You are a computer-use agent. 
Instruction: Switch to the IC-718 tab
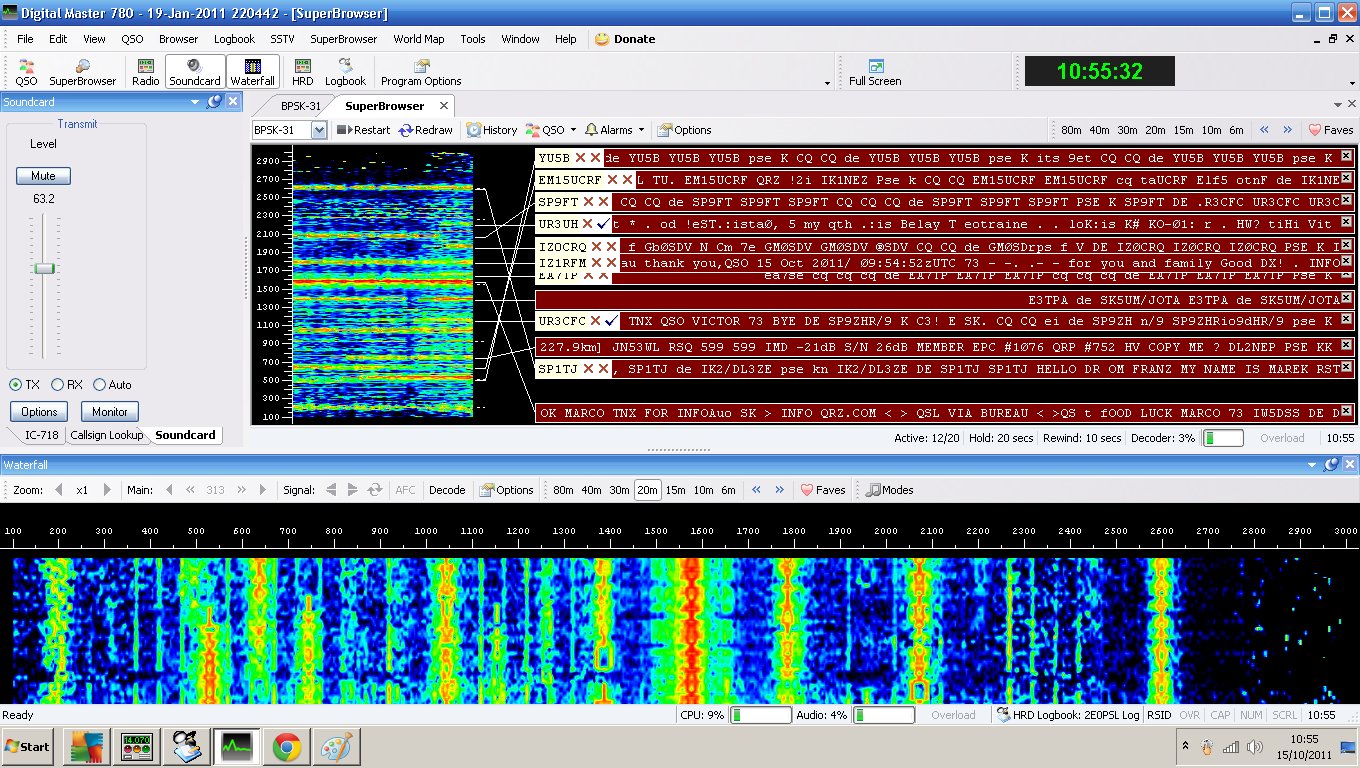[42, 435]
